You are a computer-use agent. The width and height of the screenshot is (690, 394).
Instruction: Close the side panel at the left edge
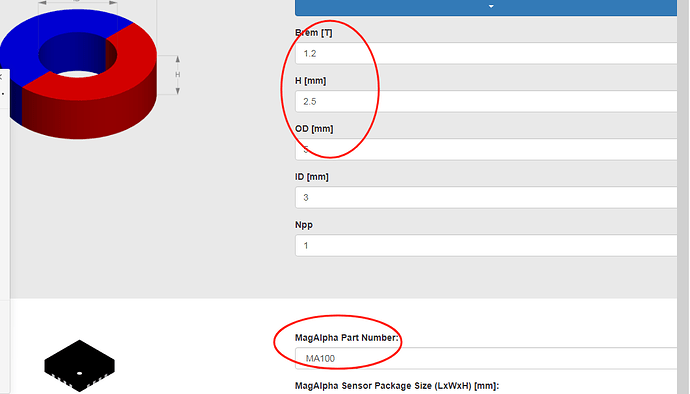[1, 77]
